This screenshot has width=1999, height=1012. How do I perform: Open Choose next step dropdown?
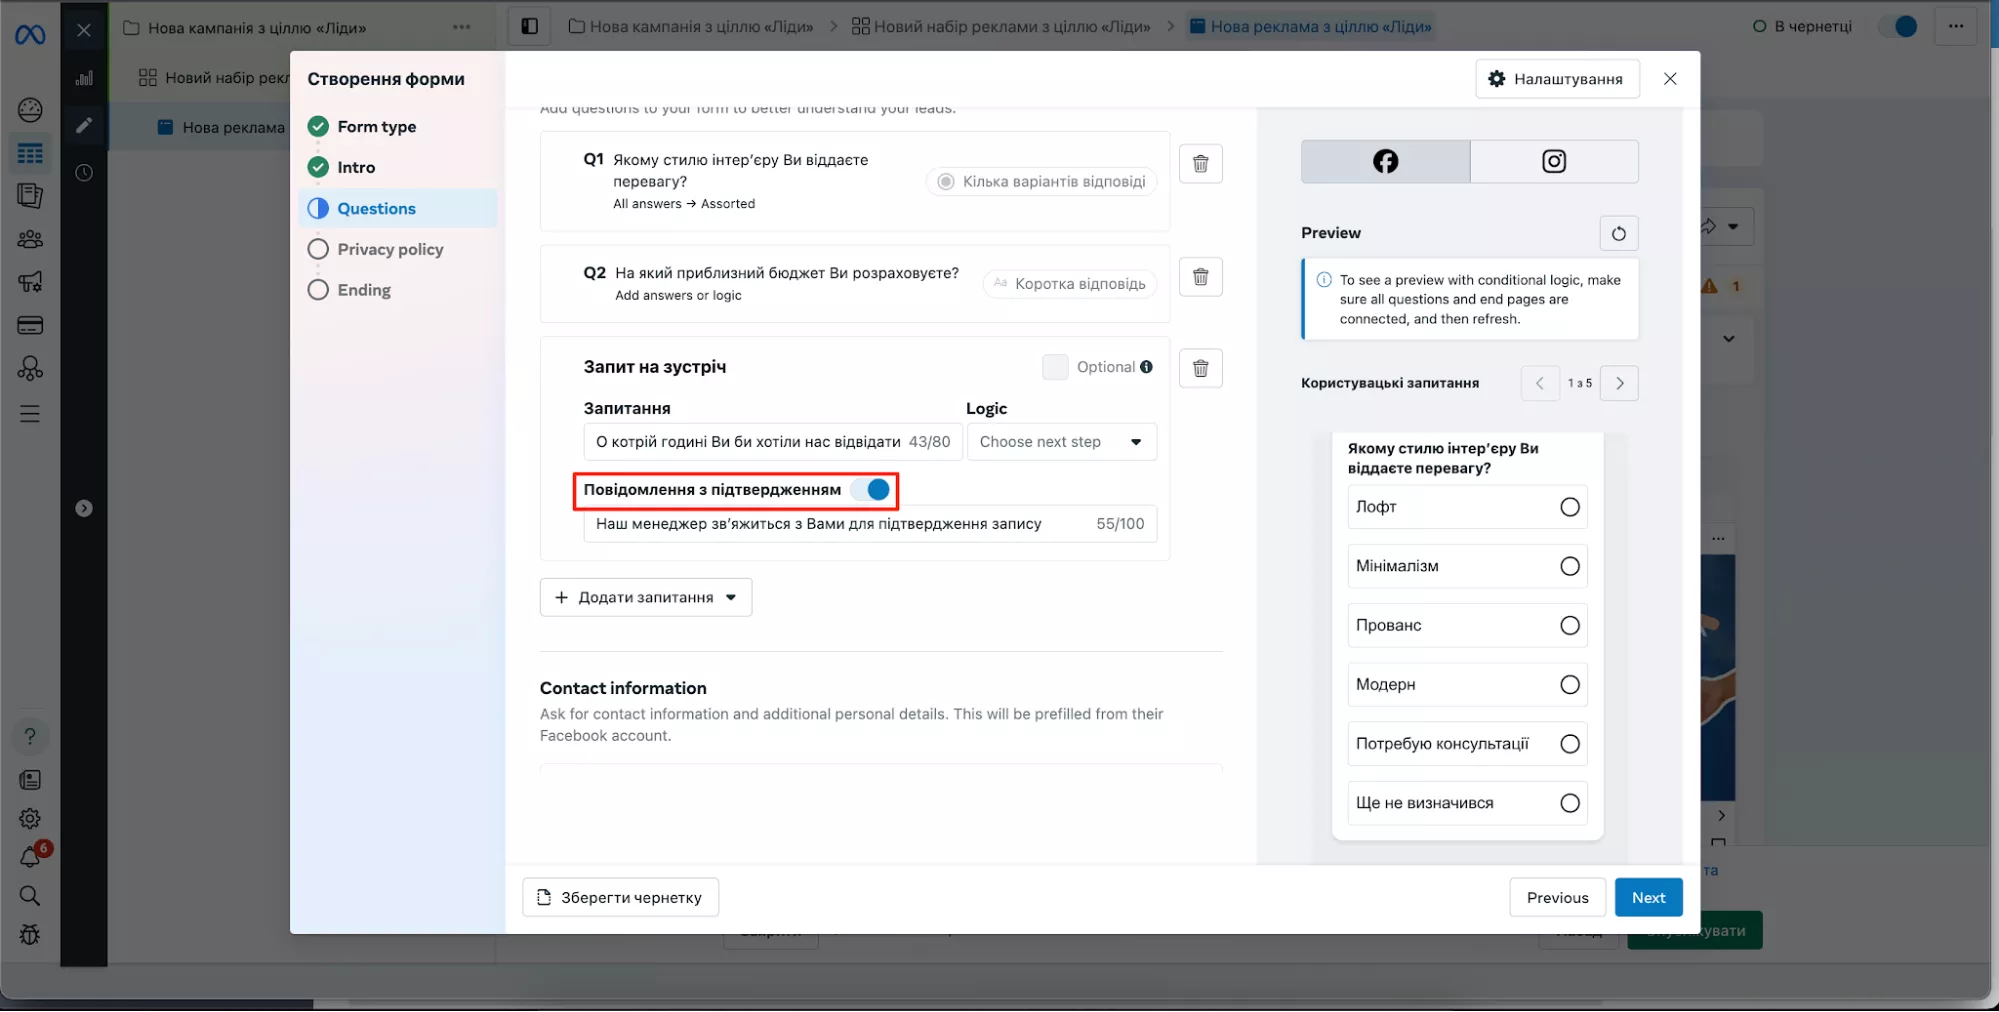(1060, 442)
